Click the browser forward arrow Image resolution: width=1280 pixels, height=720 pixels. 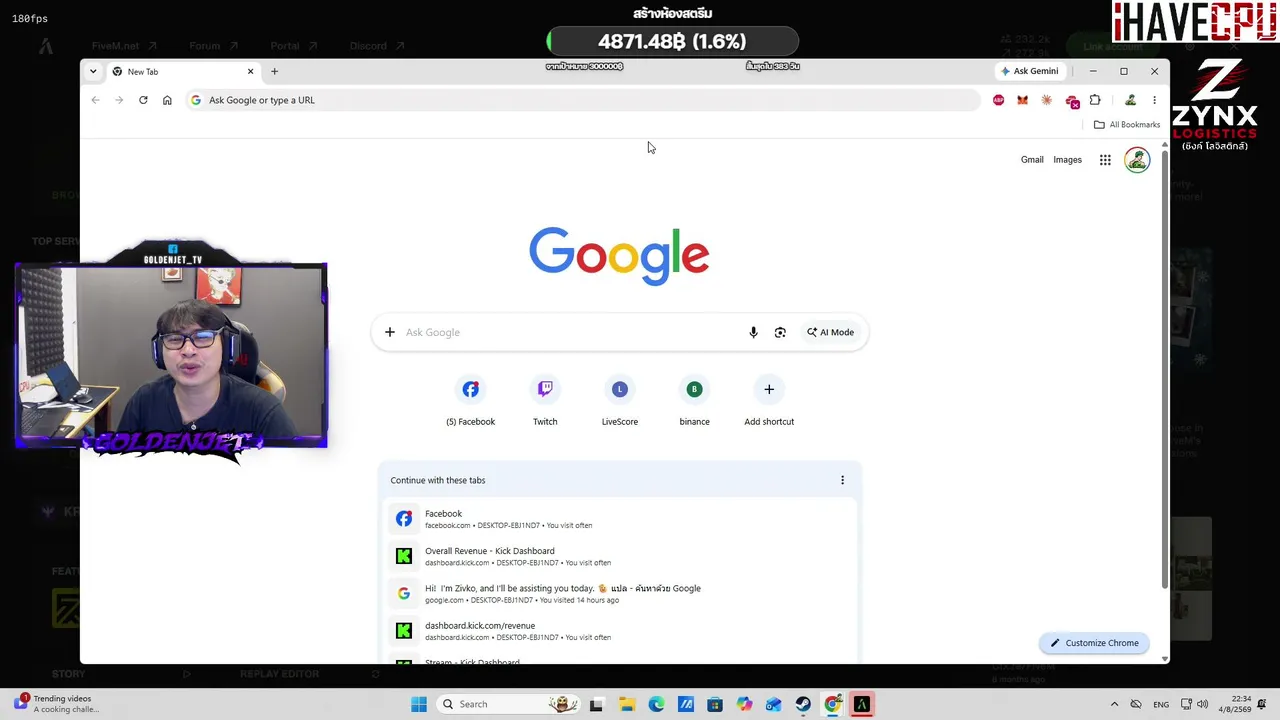coord(119,100)
